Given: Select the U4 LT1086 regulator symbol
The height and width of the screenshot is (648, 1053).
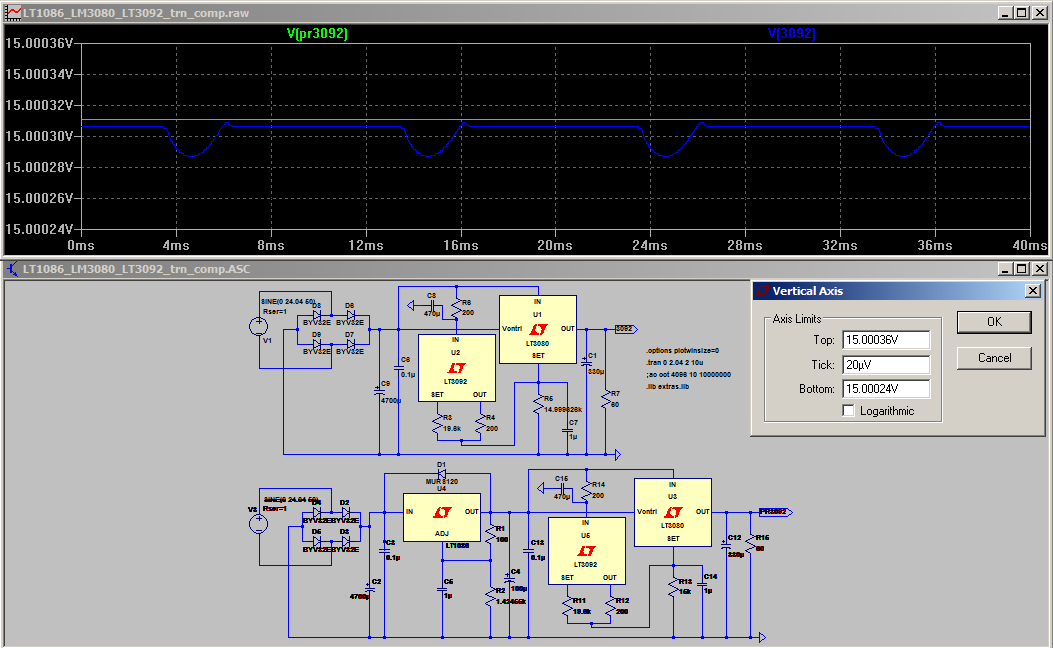Looking at the screenshot, I should 441,518.
